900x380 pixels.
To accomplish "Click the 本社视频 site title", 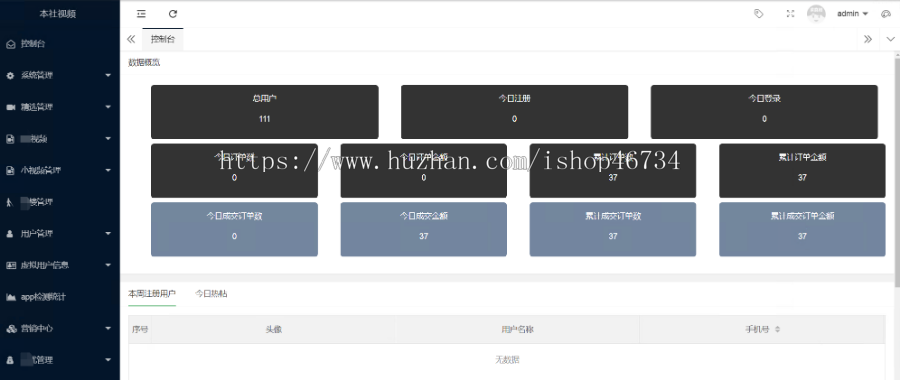I will [57, 14].
